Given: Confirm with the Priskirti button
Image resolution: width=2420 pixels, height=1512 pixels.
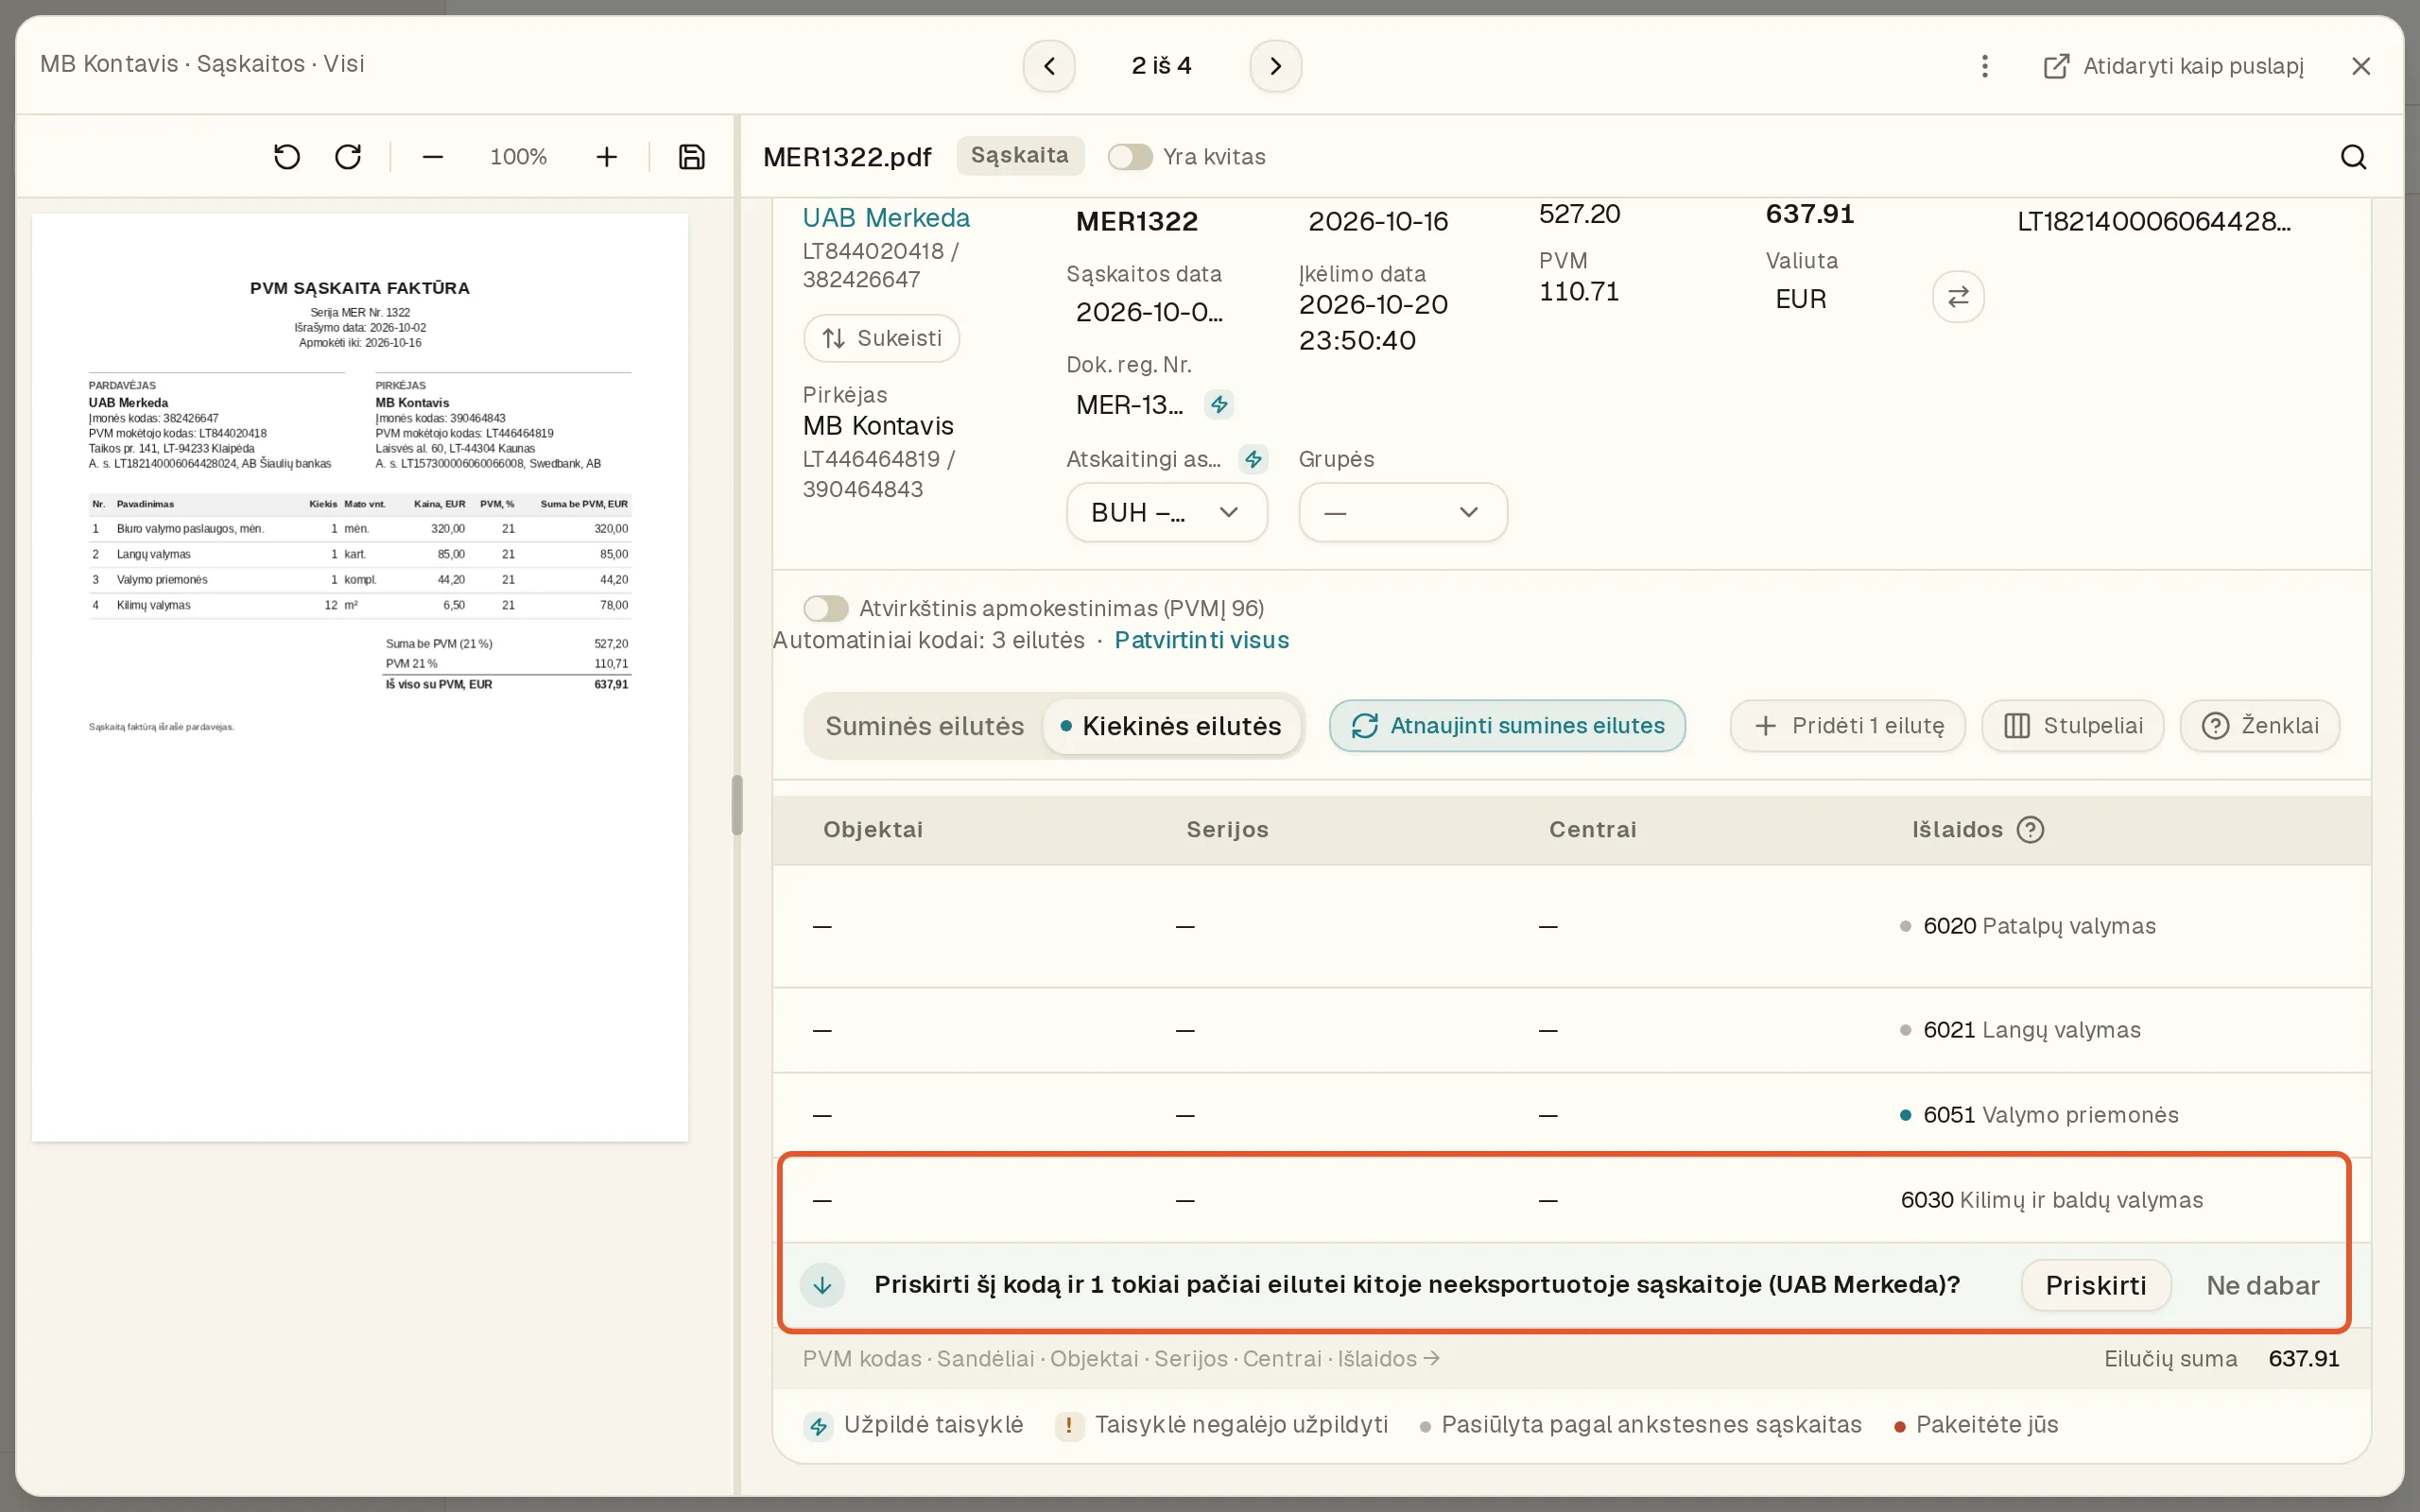Looking at the screenshot, I should 2096,1285.
